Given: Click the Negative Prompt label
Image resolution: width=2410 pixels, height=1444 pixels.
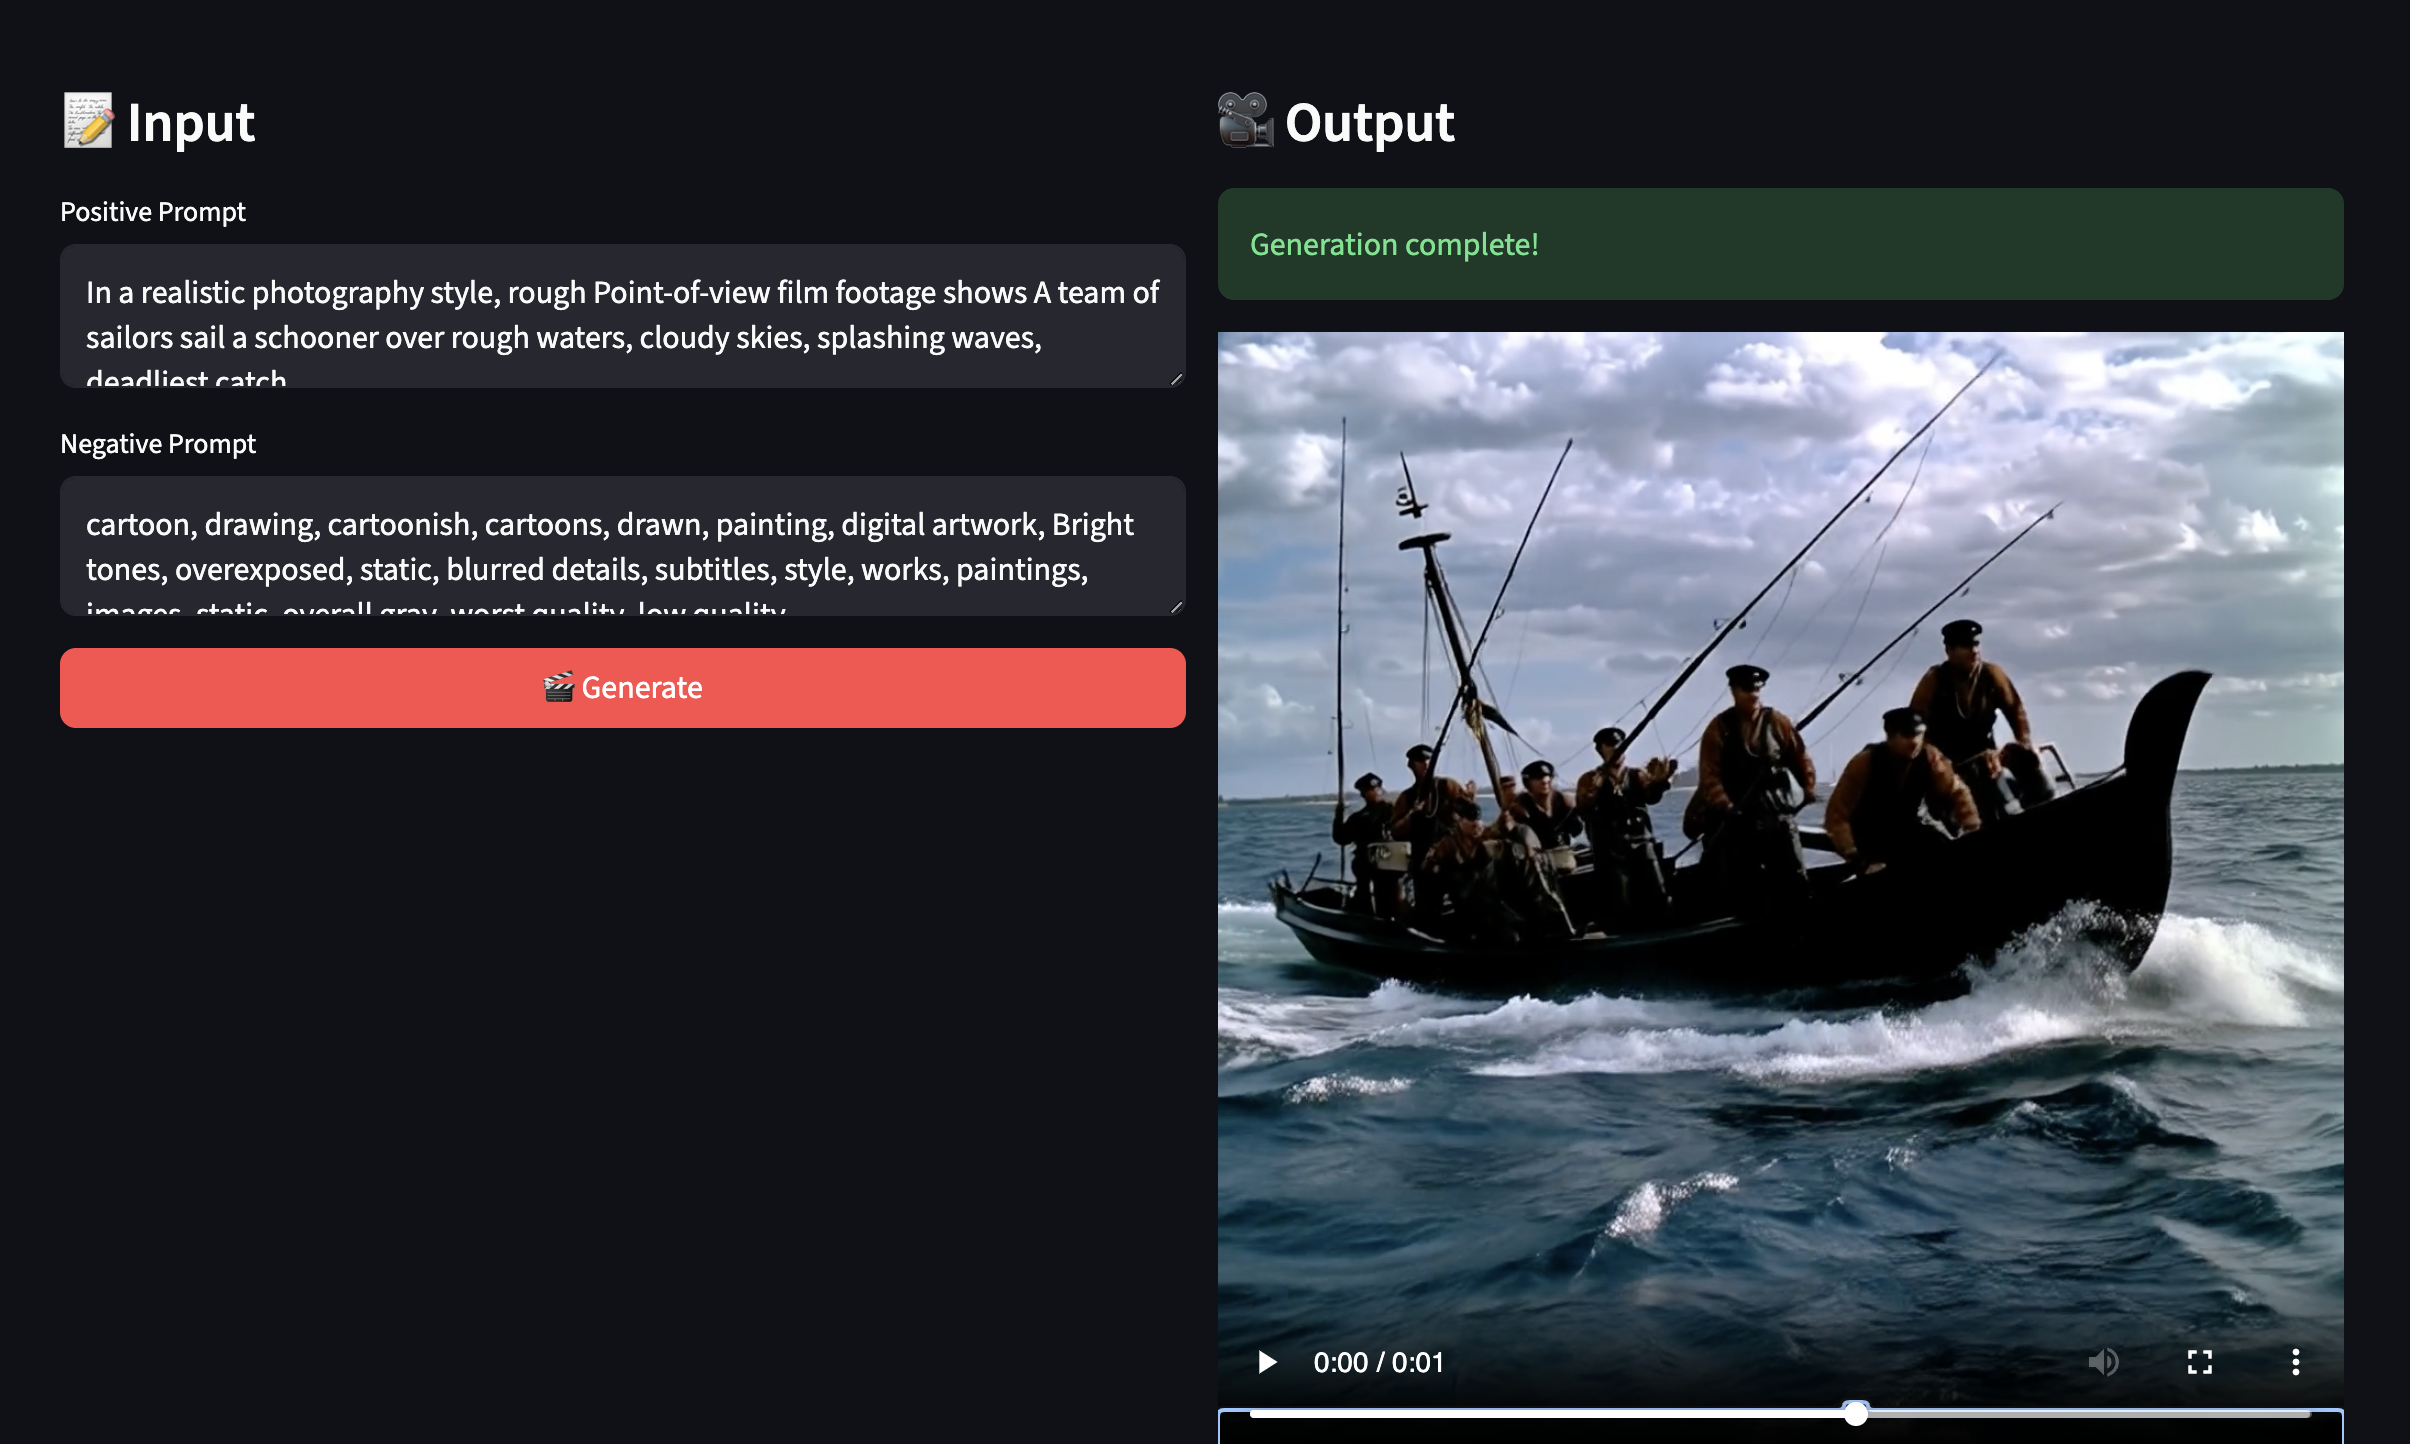Looking at the screenshot, I should pos(158,444).
